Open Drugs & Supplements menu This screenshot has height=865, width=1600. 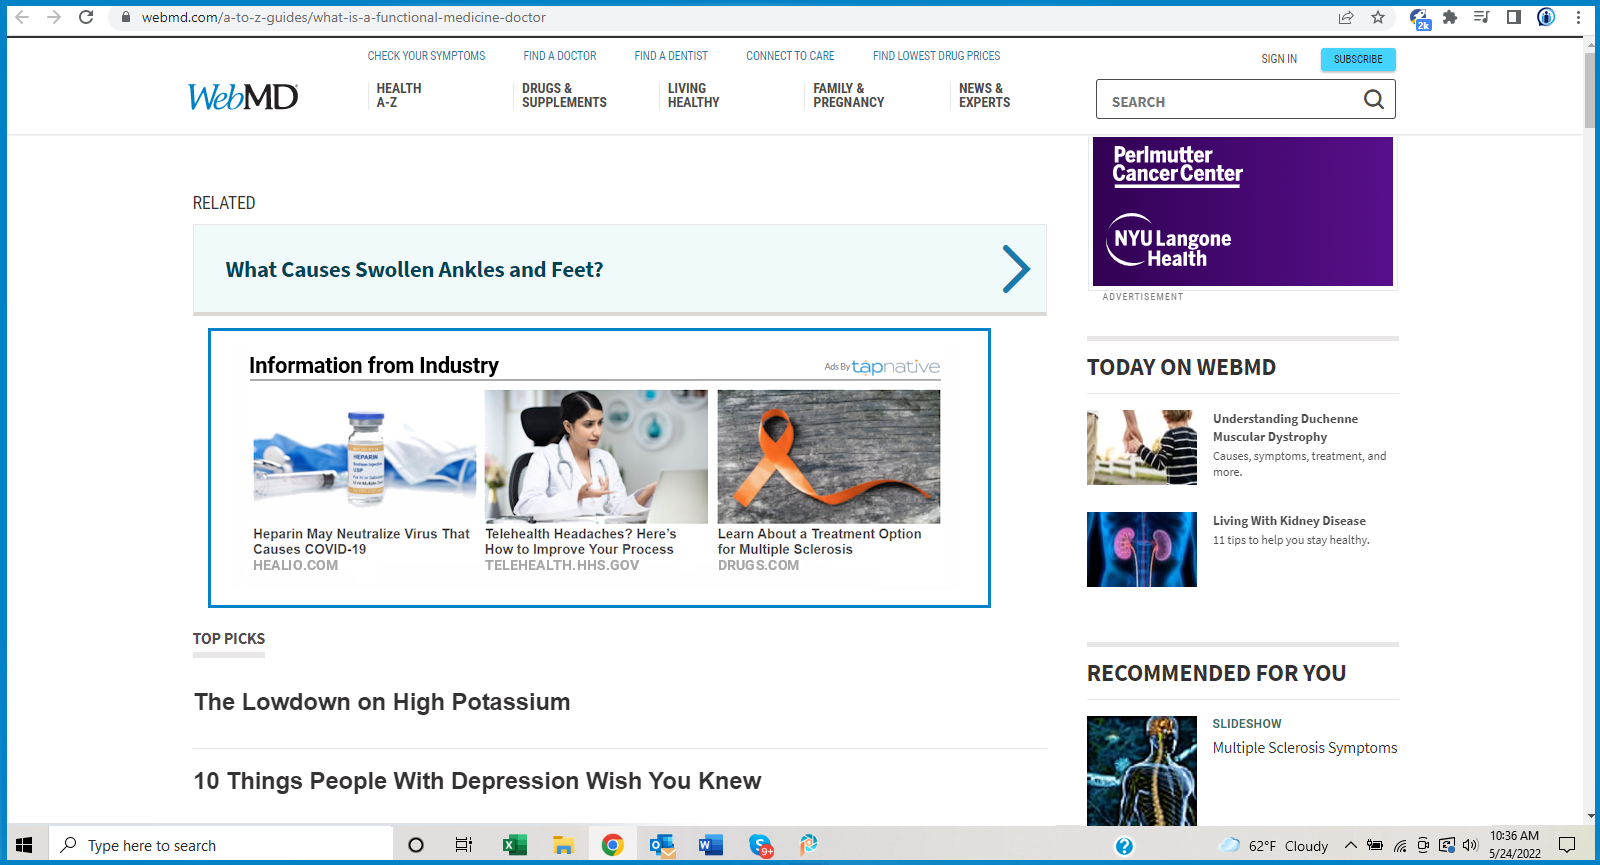pos(564,95)
